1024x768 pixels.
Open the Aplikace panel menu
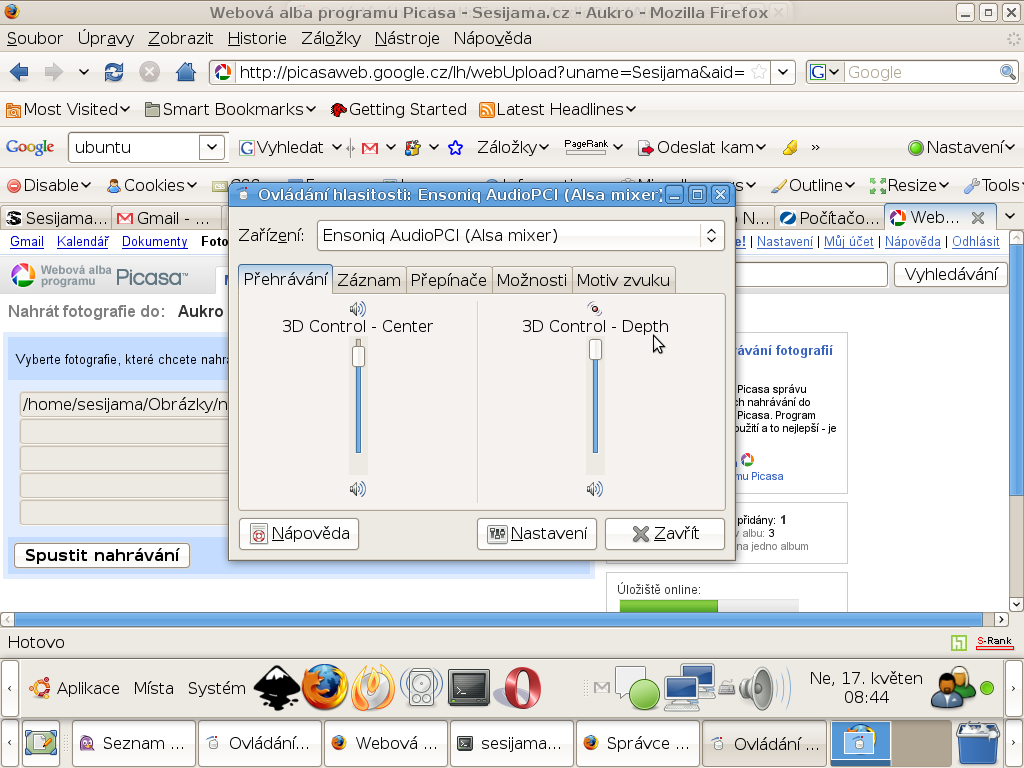pyautogui.click(x=74, y=688)
